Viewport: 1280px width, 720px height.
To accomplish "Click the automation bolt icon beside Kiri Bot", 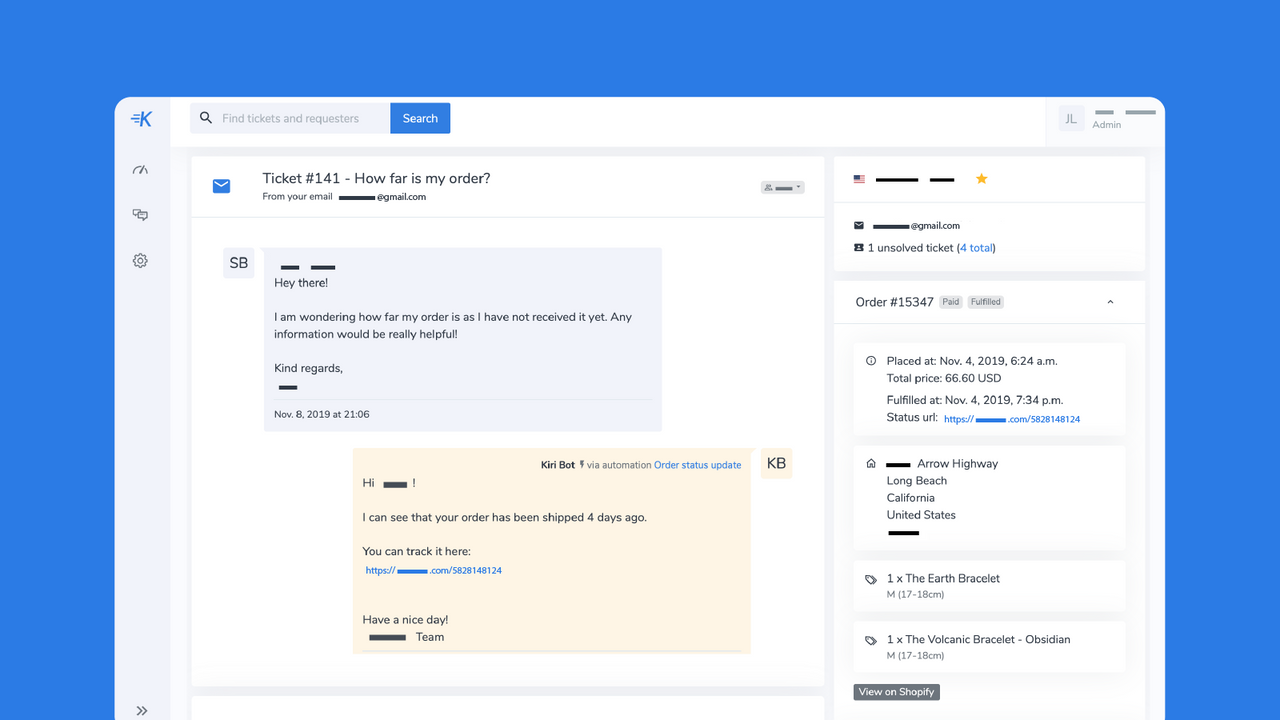I will click(584, 464).
